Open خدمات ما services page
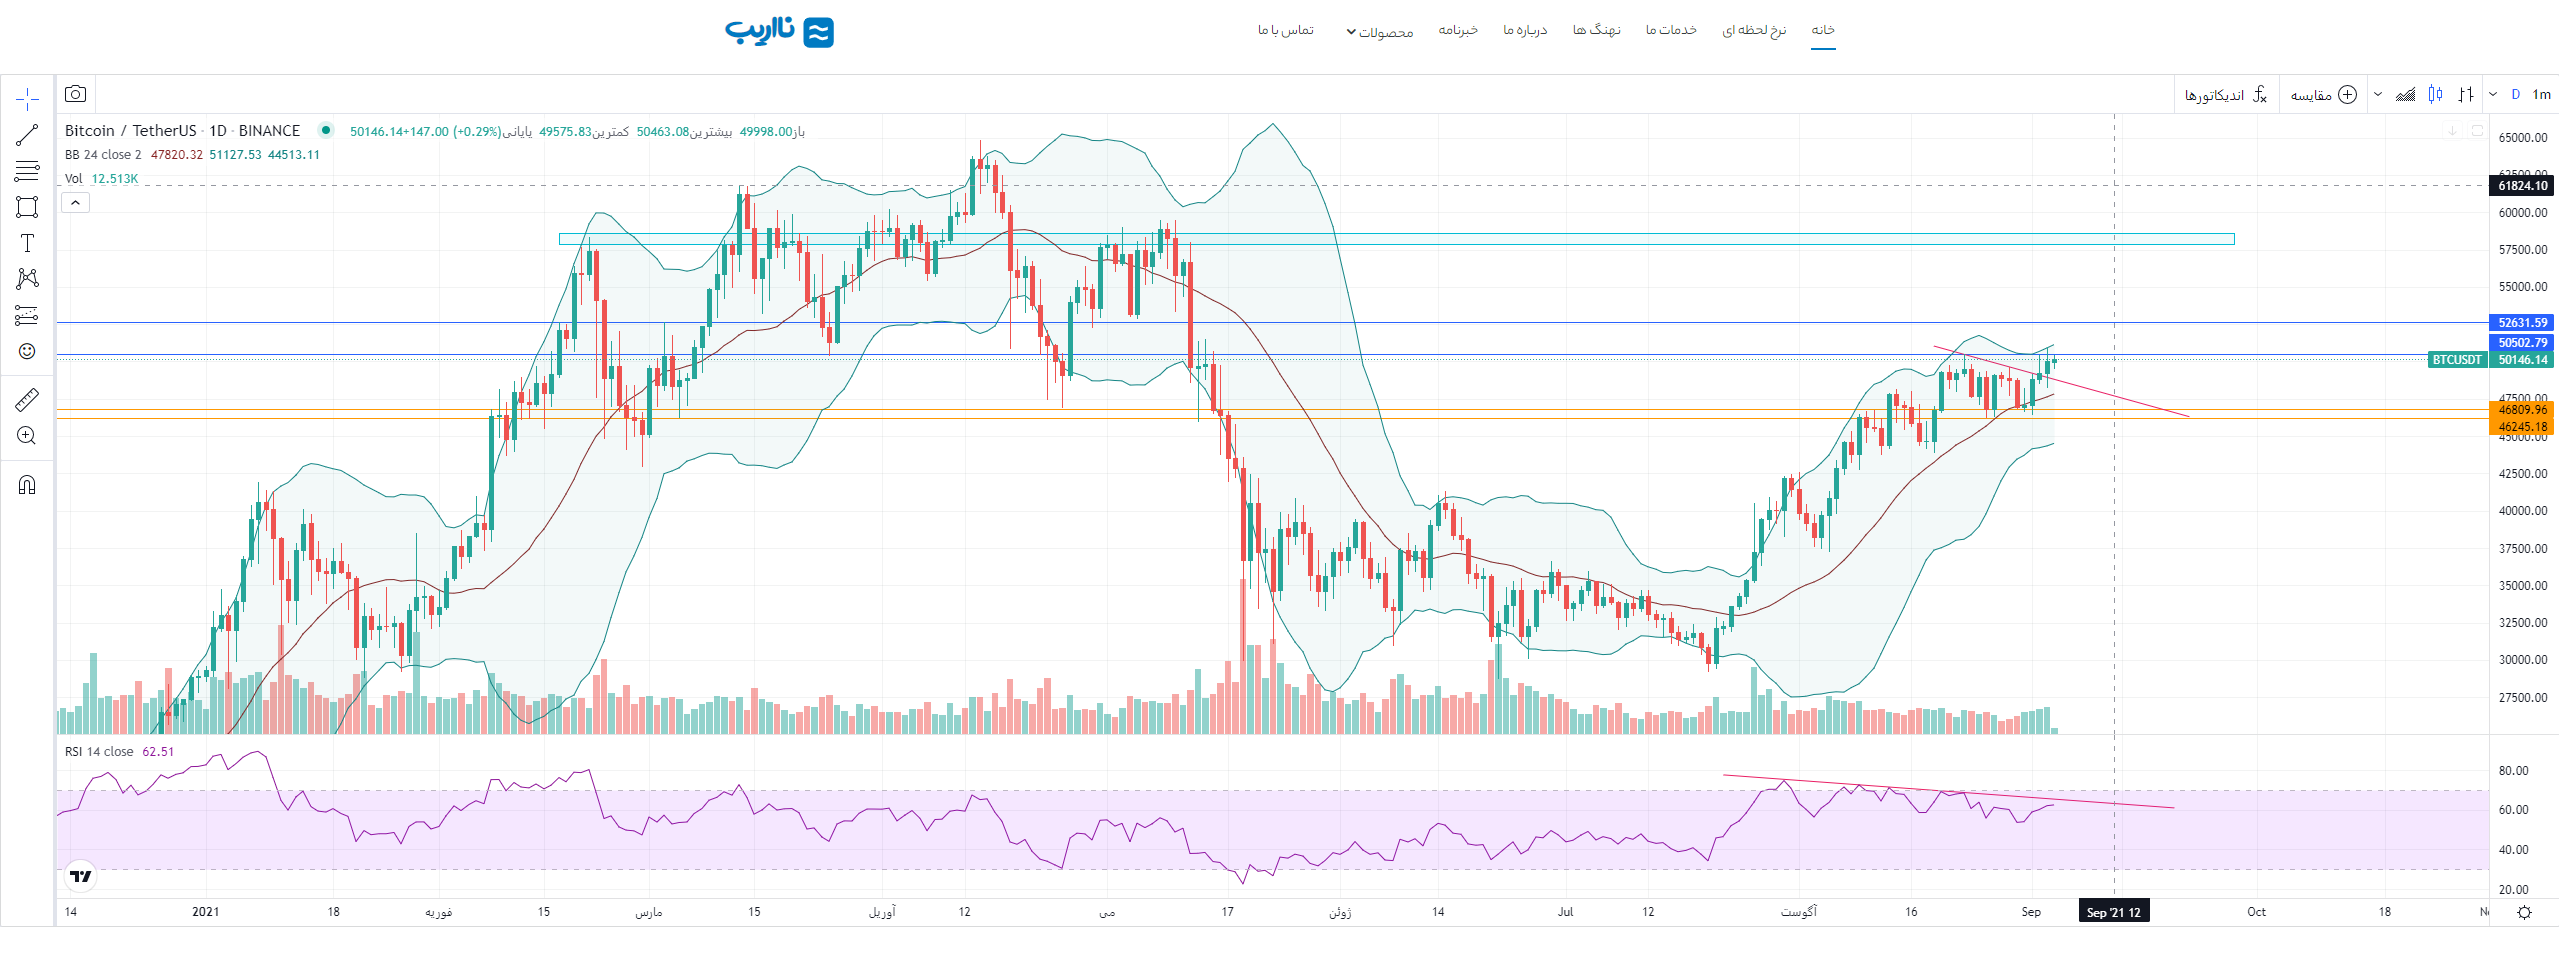Screen dimensions: 2559x964 tap(1671, 30)
